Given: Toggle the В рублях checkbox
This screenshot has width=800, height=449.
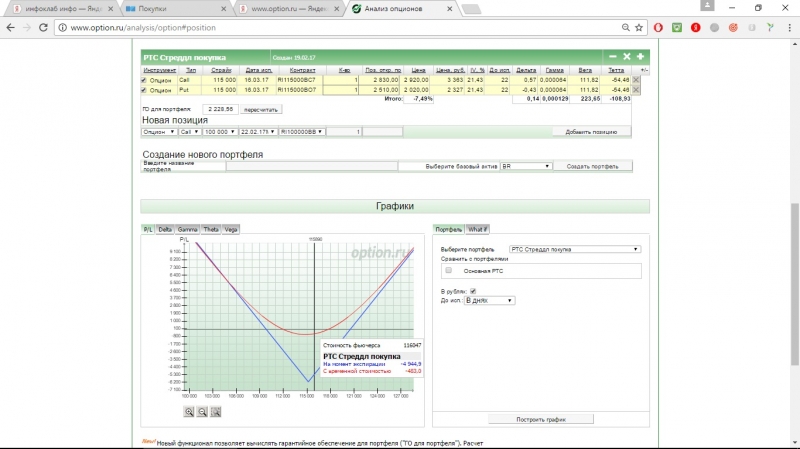Looking at the screenshot, I should 473,291.
